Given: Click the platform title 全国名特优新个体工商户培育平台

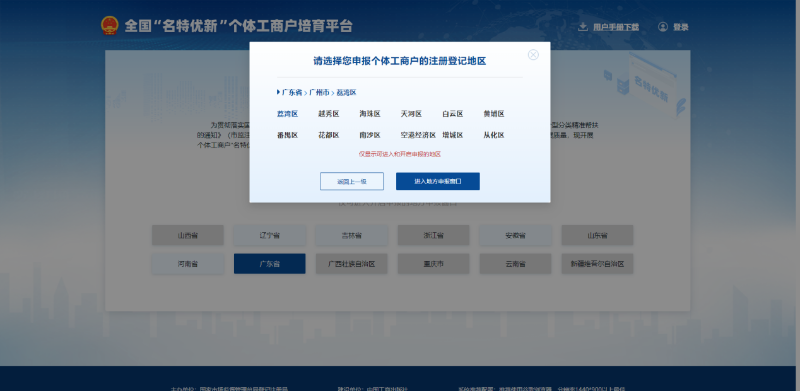Looking at the screenshot, I should coord(238,26).
